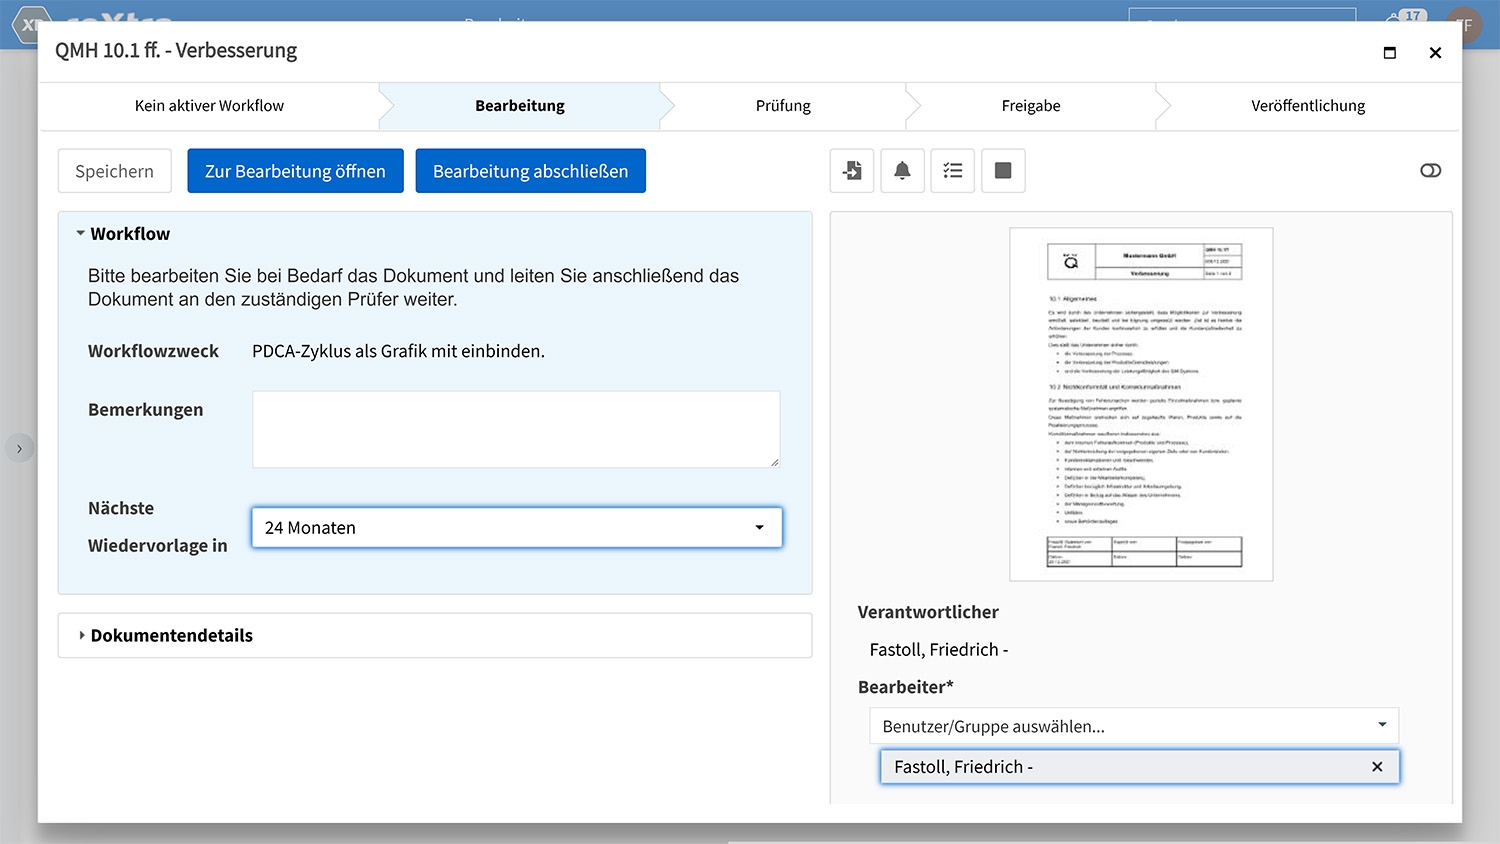This screenshot has width=1500, height=844.
Task: Click Bearbeitung abschließen button
Action: [530, 171]
